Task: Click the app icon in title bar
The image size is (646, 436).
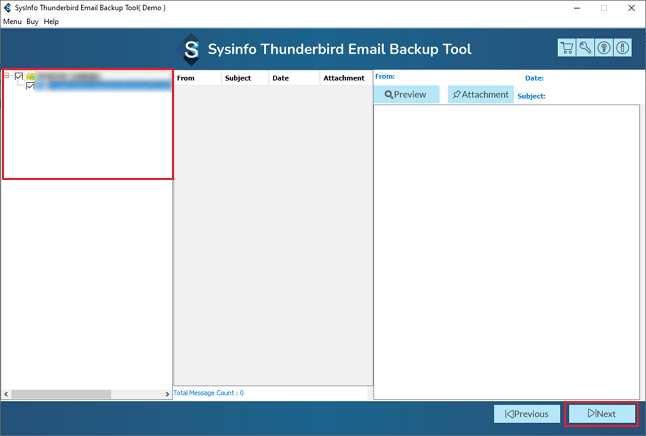Action: click(x=8, y=7)
